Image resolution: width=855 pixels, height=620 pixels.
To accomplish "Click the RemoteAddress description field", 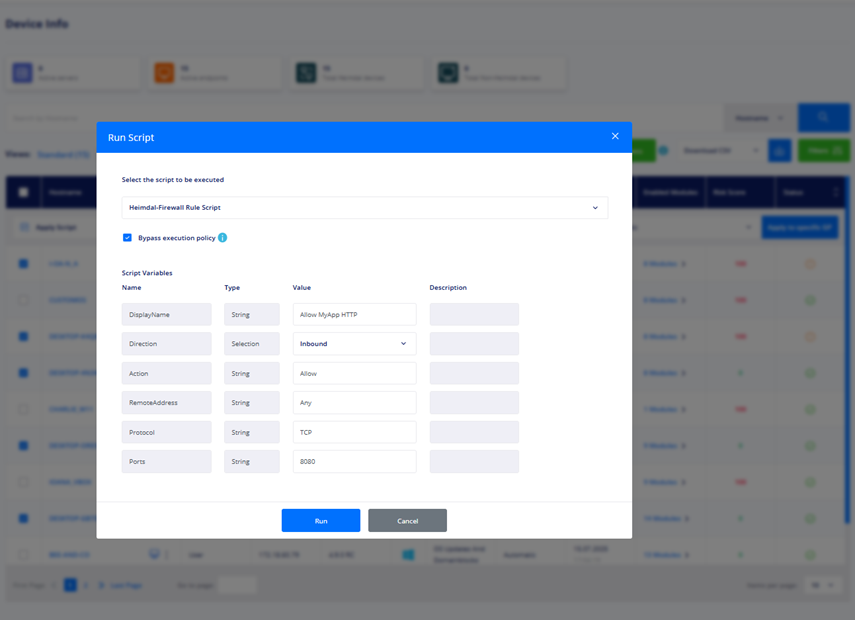I will [474, 402].
